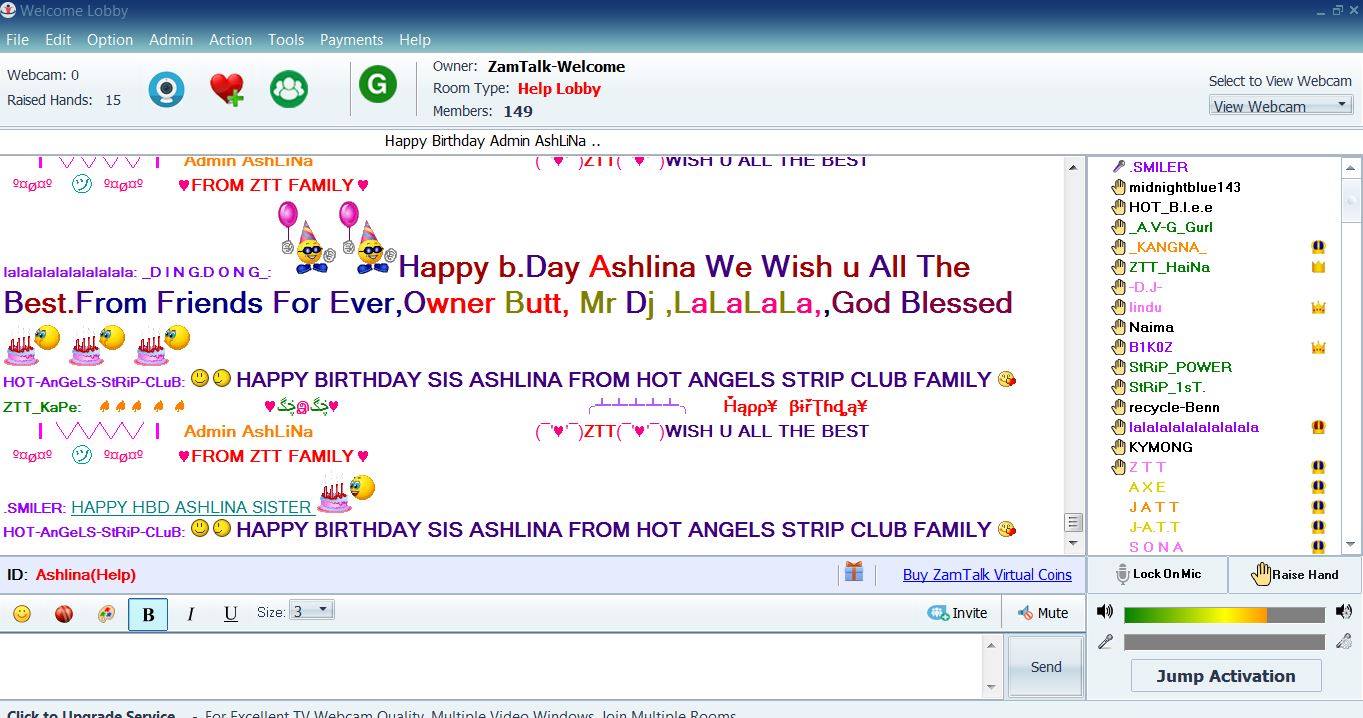The width and height of the screenshot is (1363, 718).
Task: Click the Send button
Action: pyautogui.click(x=1046, y=667)
